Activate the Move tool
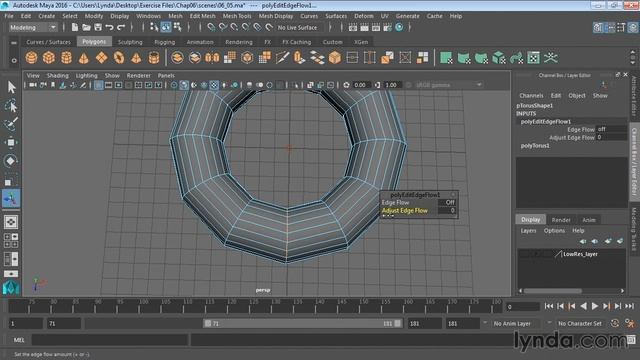Screen dimensions: 640x360 (11, 142)
